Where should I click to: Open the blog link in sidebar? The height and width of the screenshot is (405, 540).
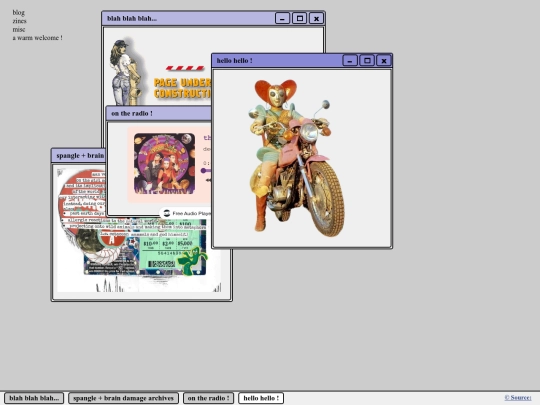click(19, 13)
